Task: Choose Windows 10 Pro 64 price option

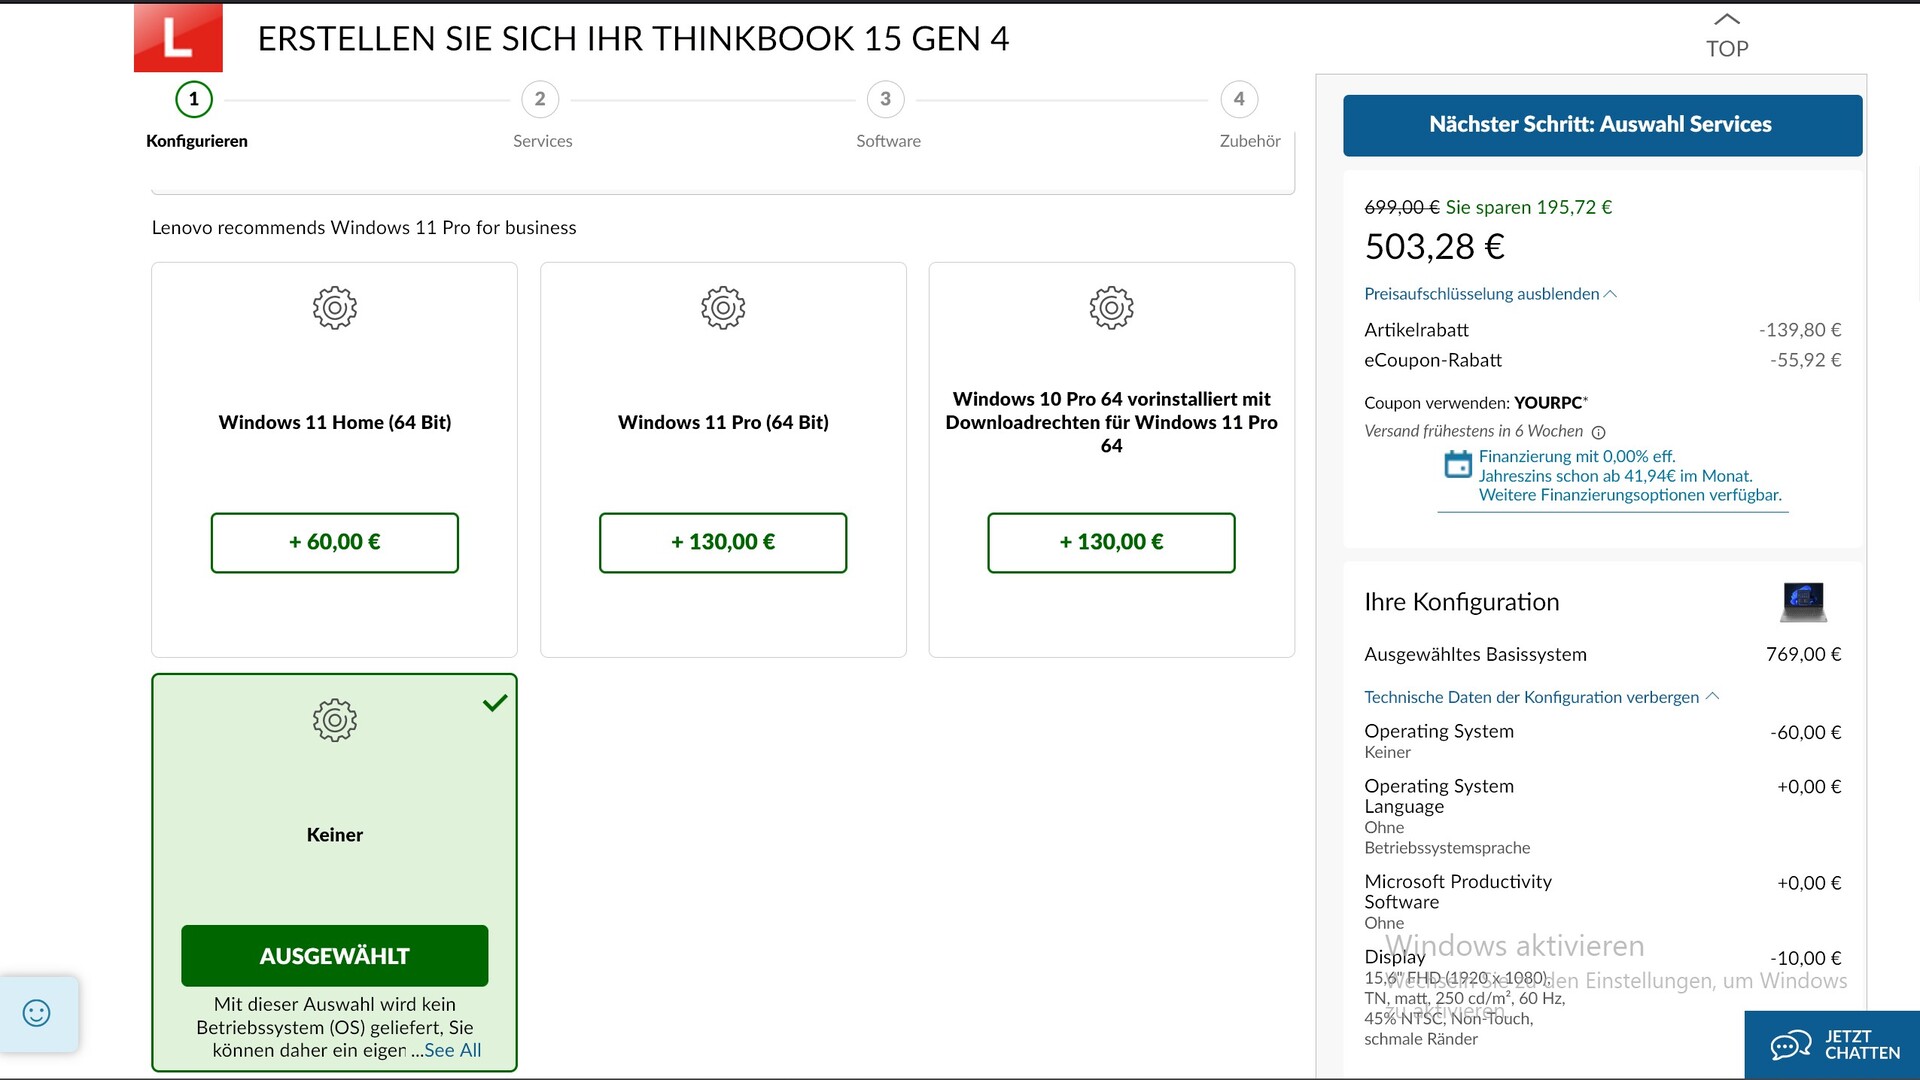Action: click(x=1111, y=542)
